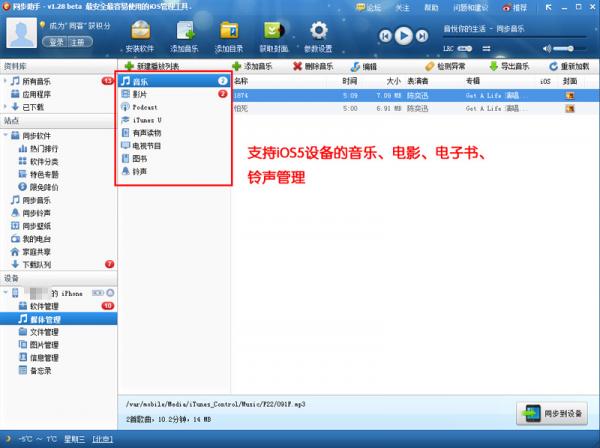Image resolution: width=600 pixels, height=448 pixels.
Task: Select 电视节目 TV shows category
Action: (174, 146)
